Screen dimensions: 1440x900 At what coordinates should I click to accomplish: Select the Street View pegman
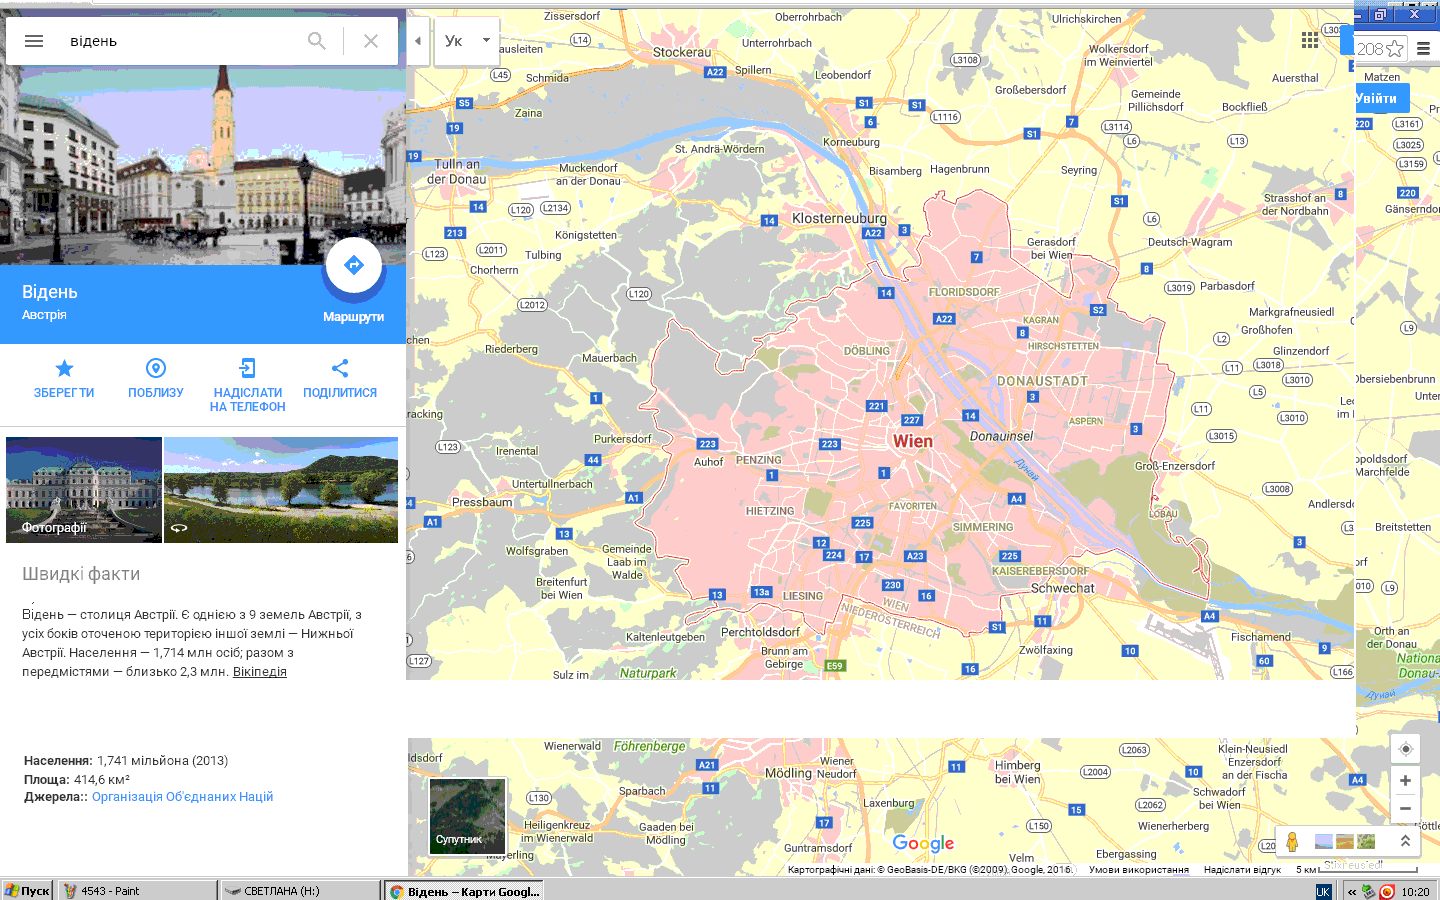(x=1292, y=842)
